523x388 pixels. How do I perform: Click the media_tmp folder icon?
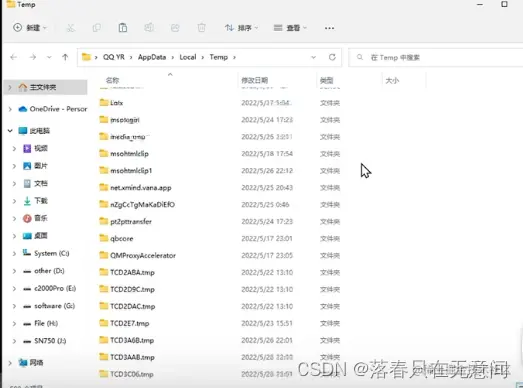[x=104, y=136]
